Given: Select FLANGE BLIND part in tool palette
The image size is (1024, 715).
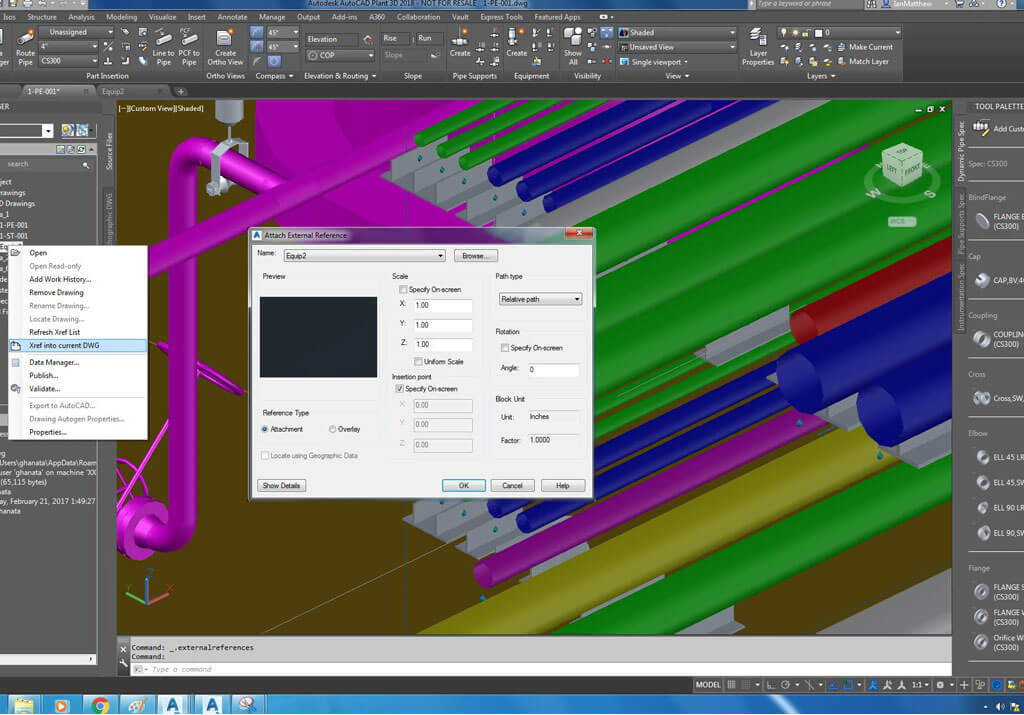Looking at the screenshot, I should 982,221.
